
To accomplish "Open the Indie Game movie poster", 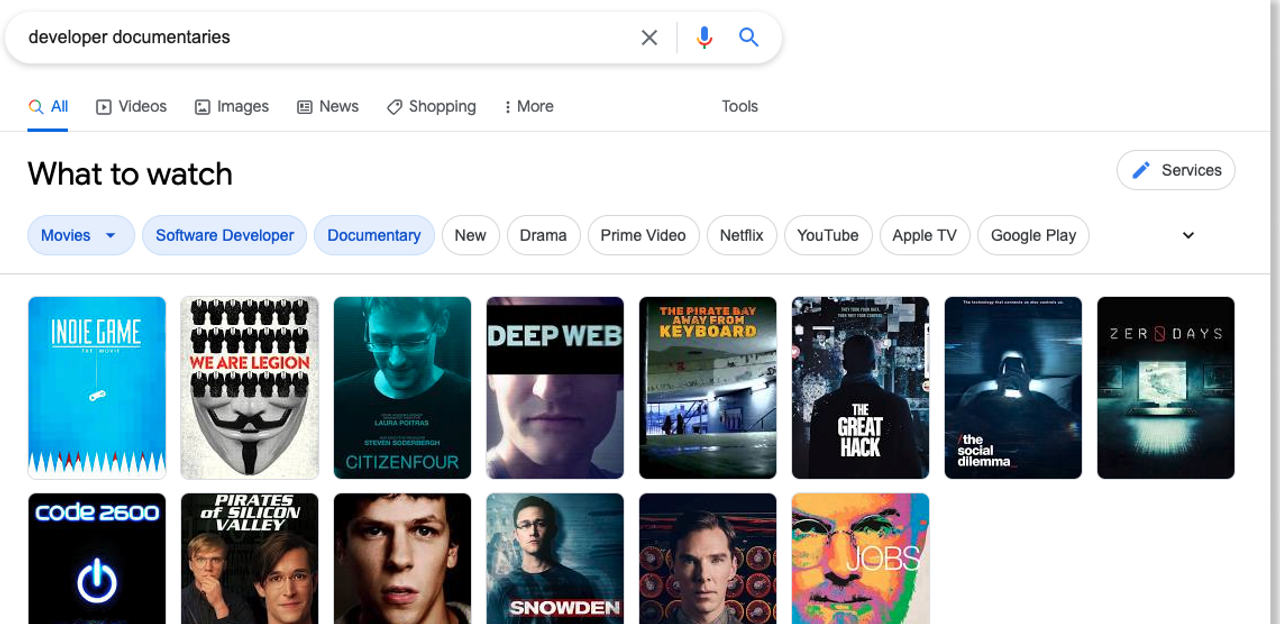I will [x=97, y=387].
